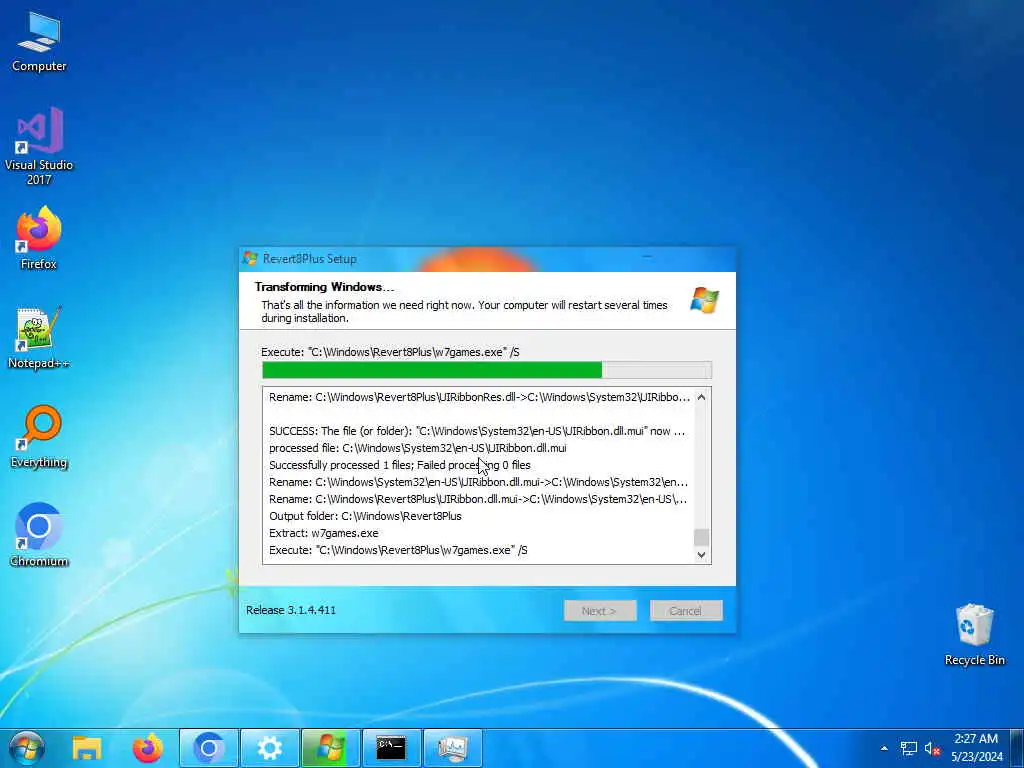Select the Notepad++ desktop shortcut

(39, 338)
